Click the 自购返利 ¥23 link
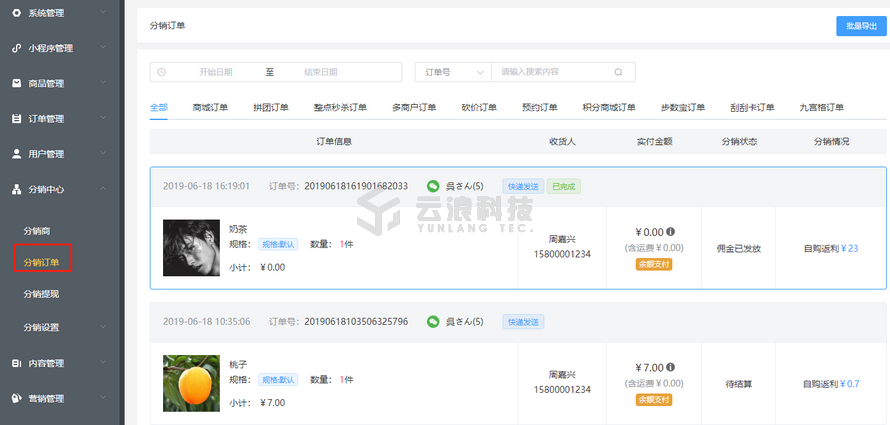Screen dimensions: 890x425 tap(831, 248)
